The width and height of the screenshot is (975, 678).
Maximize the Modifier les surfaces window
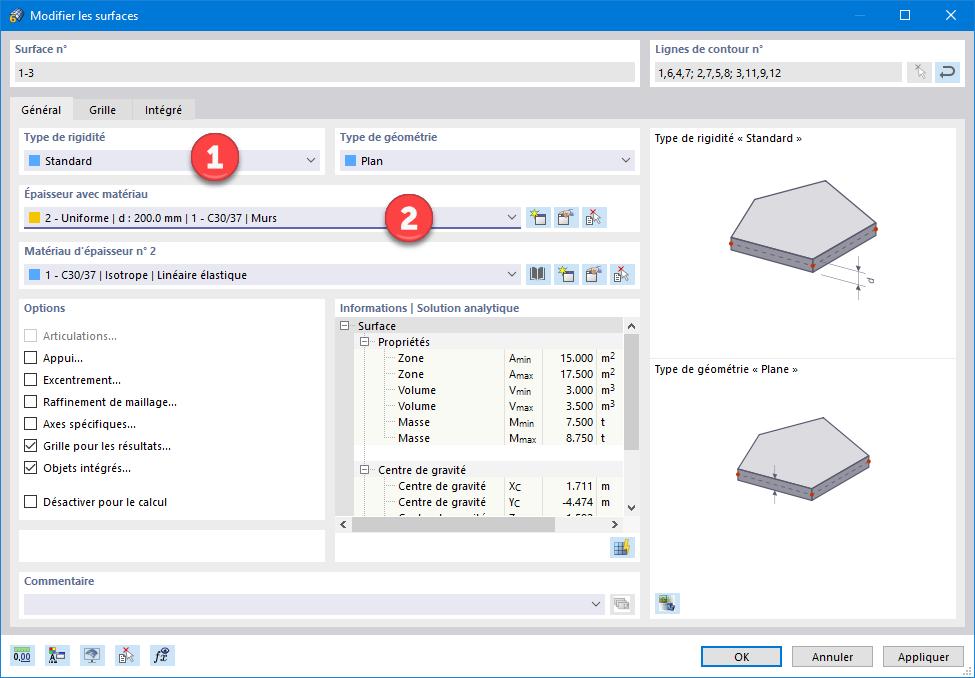(905, 15)
